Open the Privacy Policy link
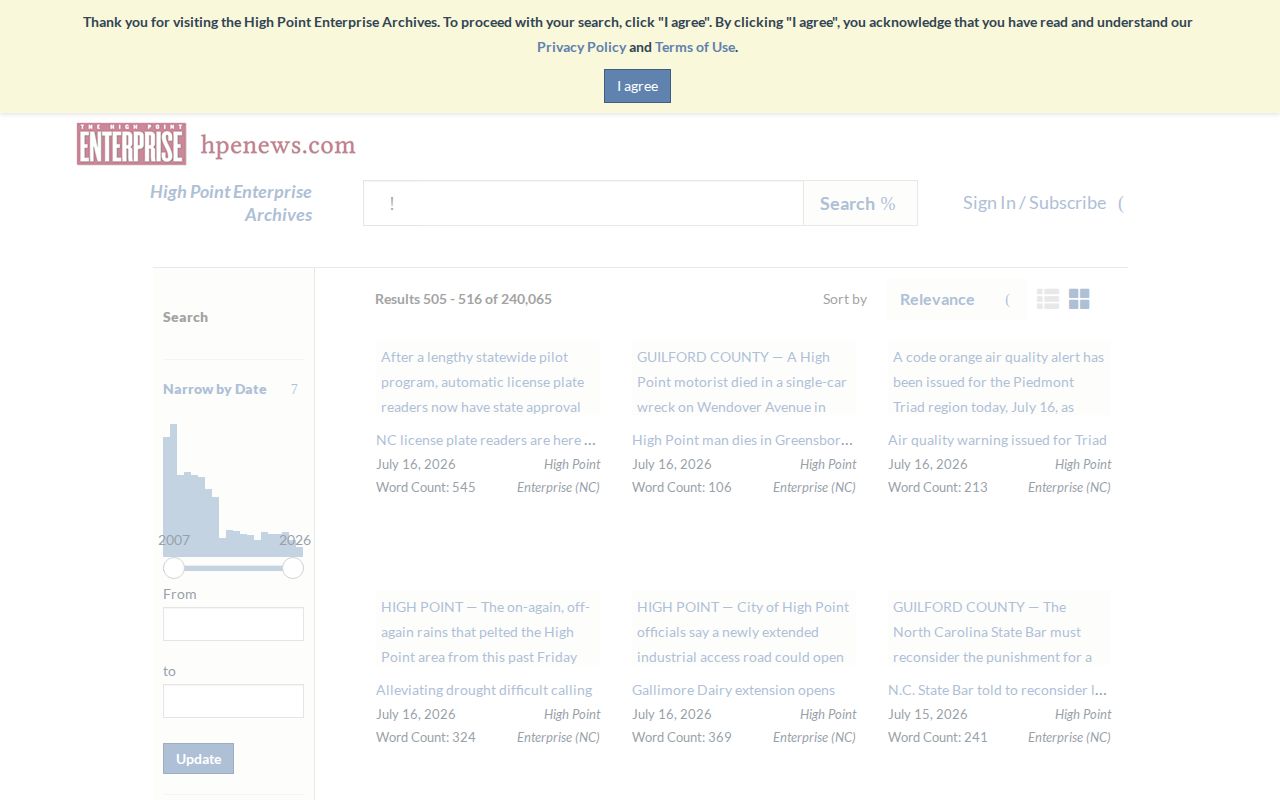The width and height of the screenshot is (1280, 800). tap(581, 47)
